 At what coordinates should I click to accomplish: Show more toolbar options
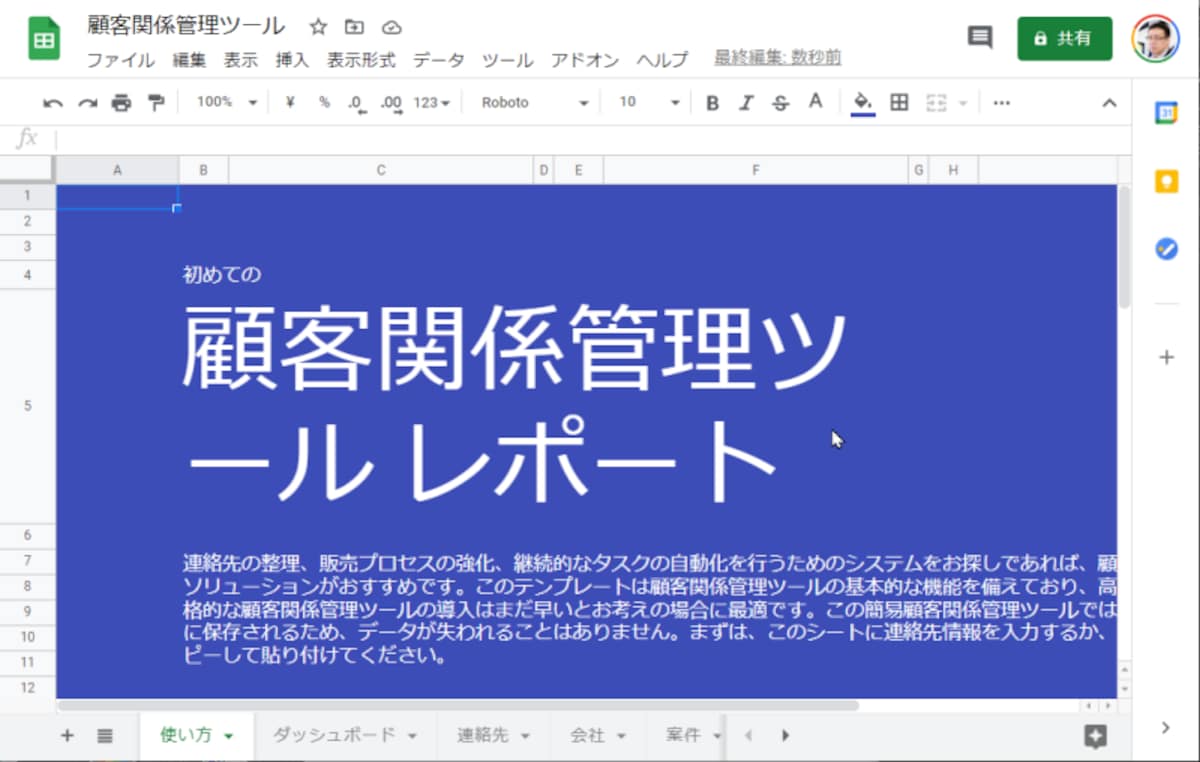[x=1001, y=102]
